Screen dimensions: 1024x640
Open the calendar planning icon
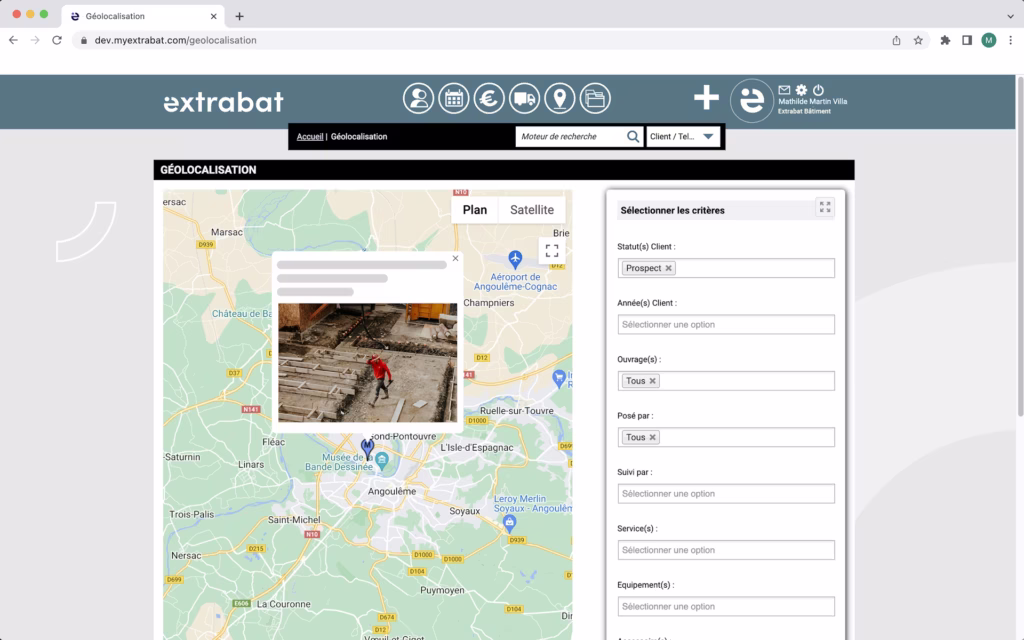(453, 99)
